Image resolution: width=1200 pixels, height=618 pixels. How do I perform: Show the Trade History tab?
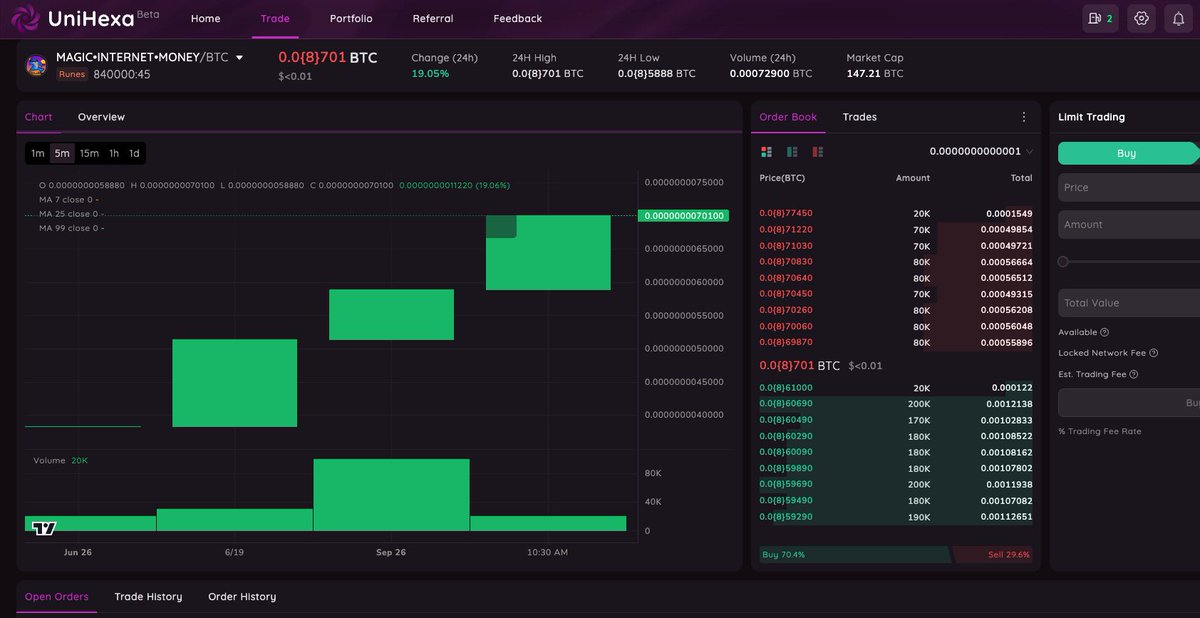coord(148,597)
